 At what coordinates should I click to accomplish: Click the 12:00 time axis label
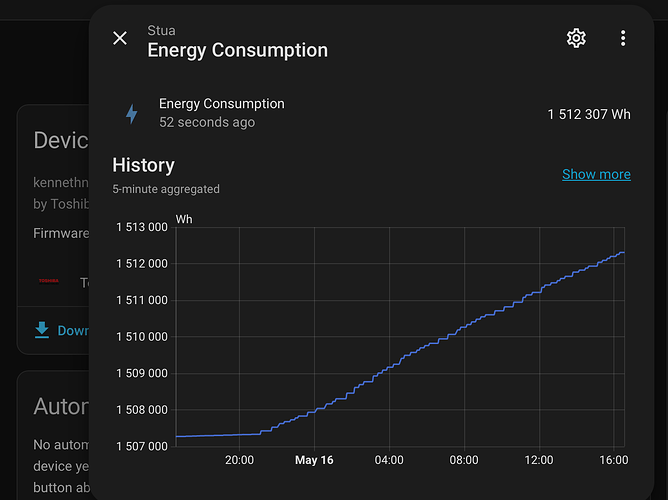coord(539,460)
